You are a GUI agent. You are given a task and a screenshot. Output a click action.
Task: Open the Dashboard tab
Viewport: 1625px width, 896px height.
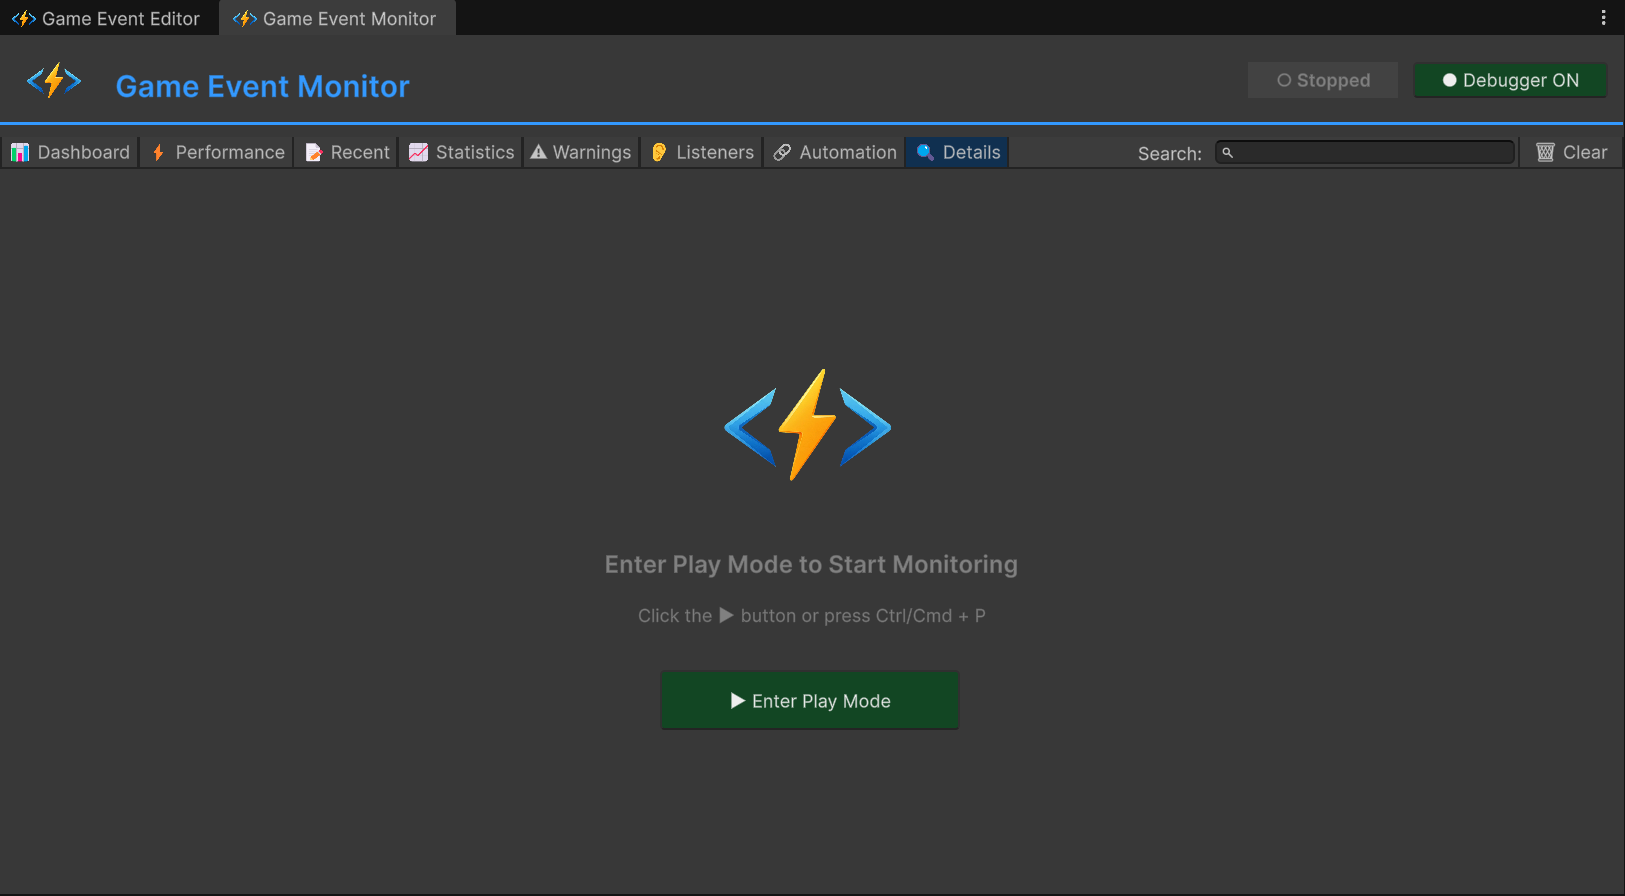click(70, 152)
